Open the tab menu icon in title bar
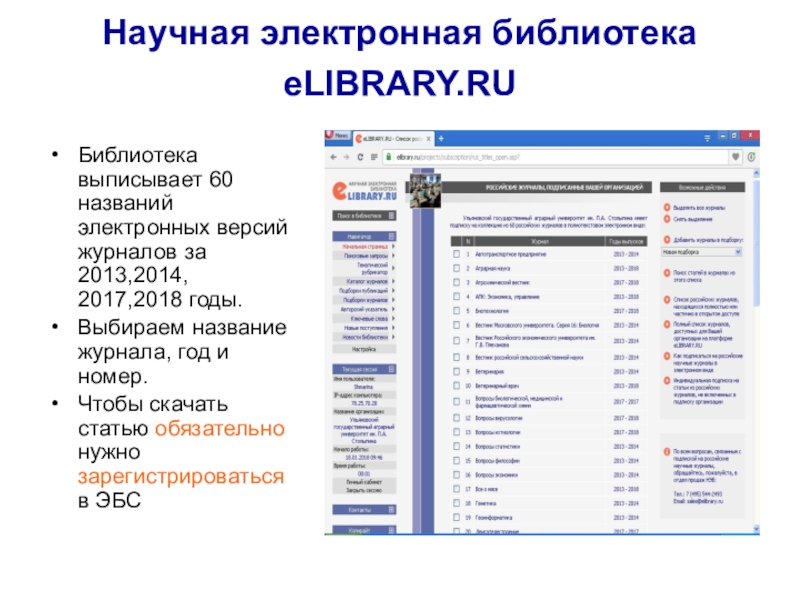This screenshot has height=600, width=800. (707, 138)
